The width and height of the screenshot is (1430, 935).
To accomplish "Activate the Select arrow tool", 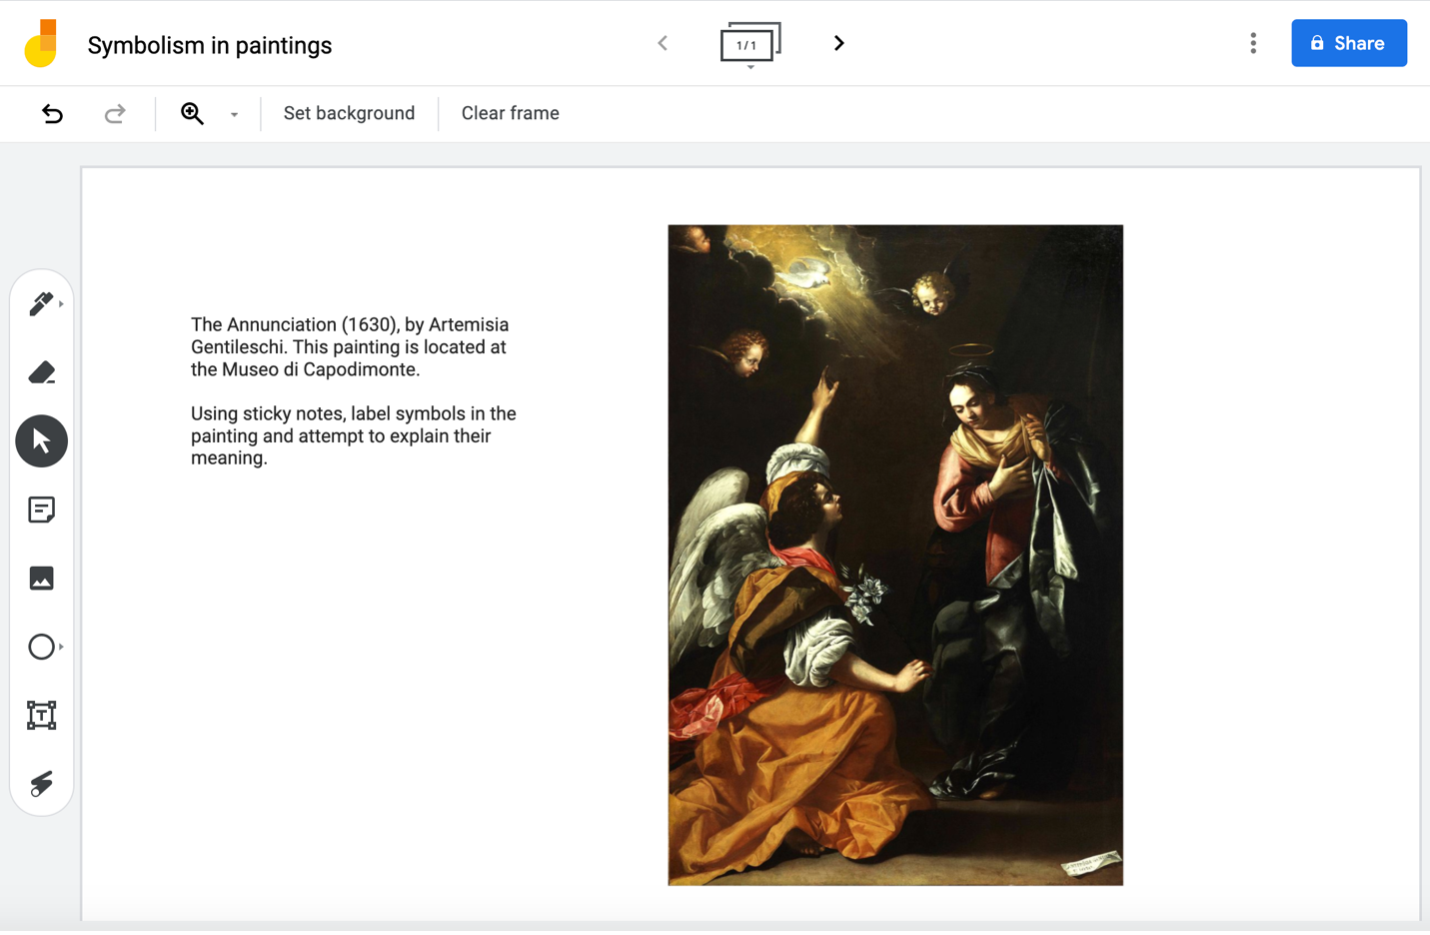I will click(x=42, y=441).
